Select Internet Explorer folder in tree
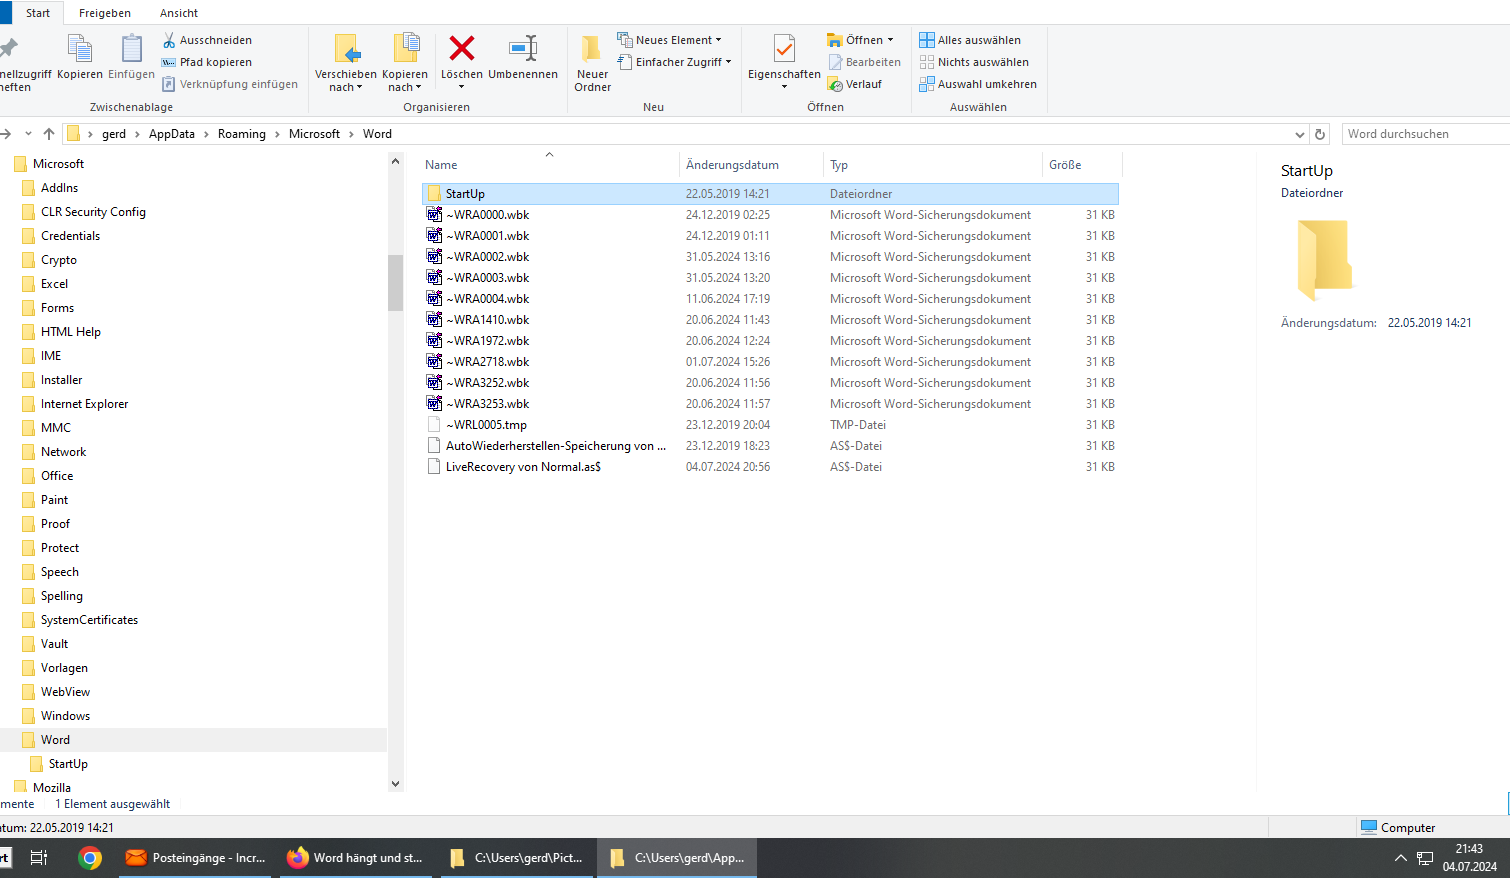The height and width of the screenshot is (878, 1510). [84, 404]
